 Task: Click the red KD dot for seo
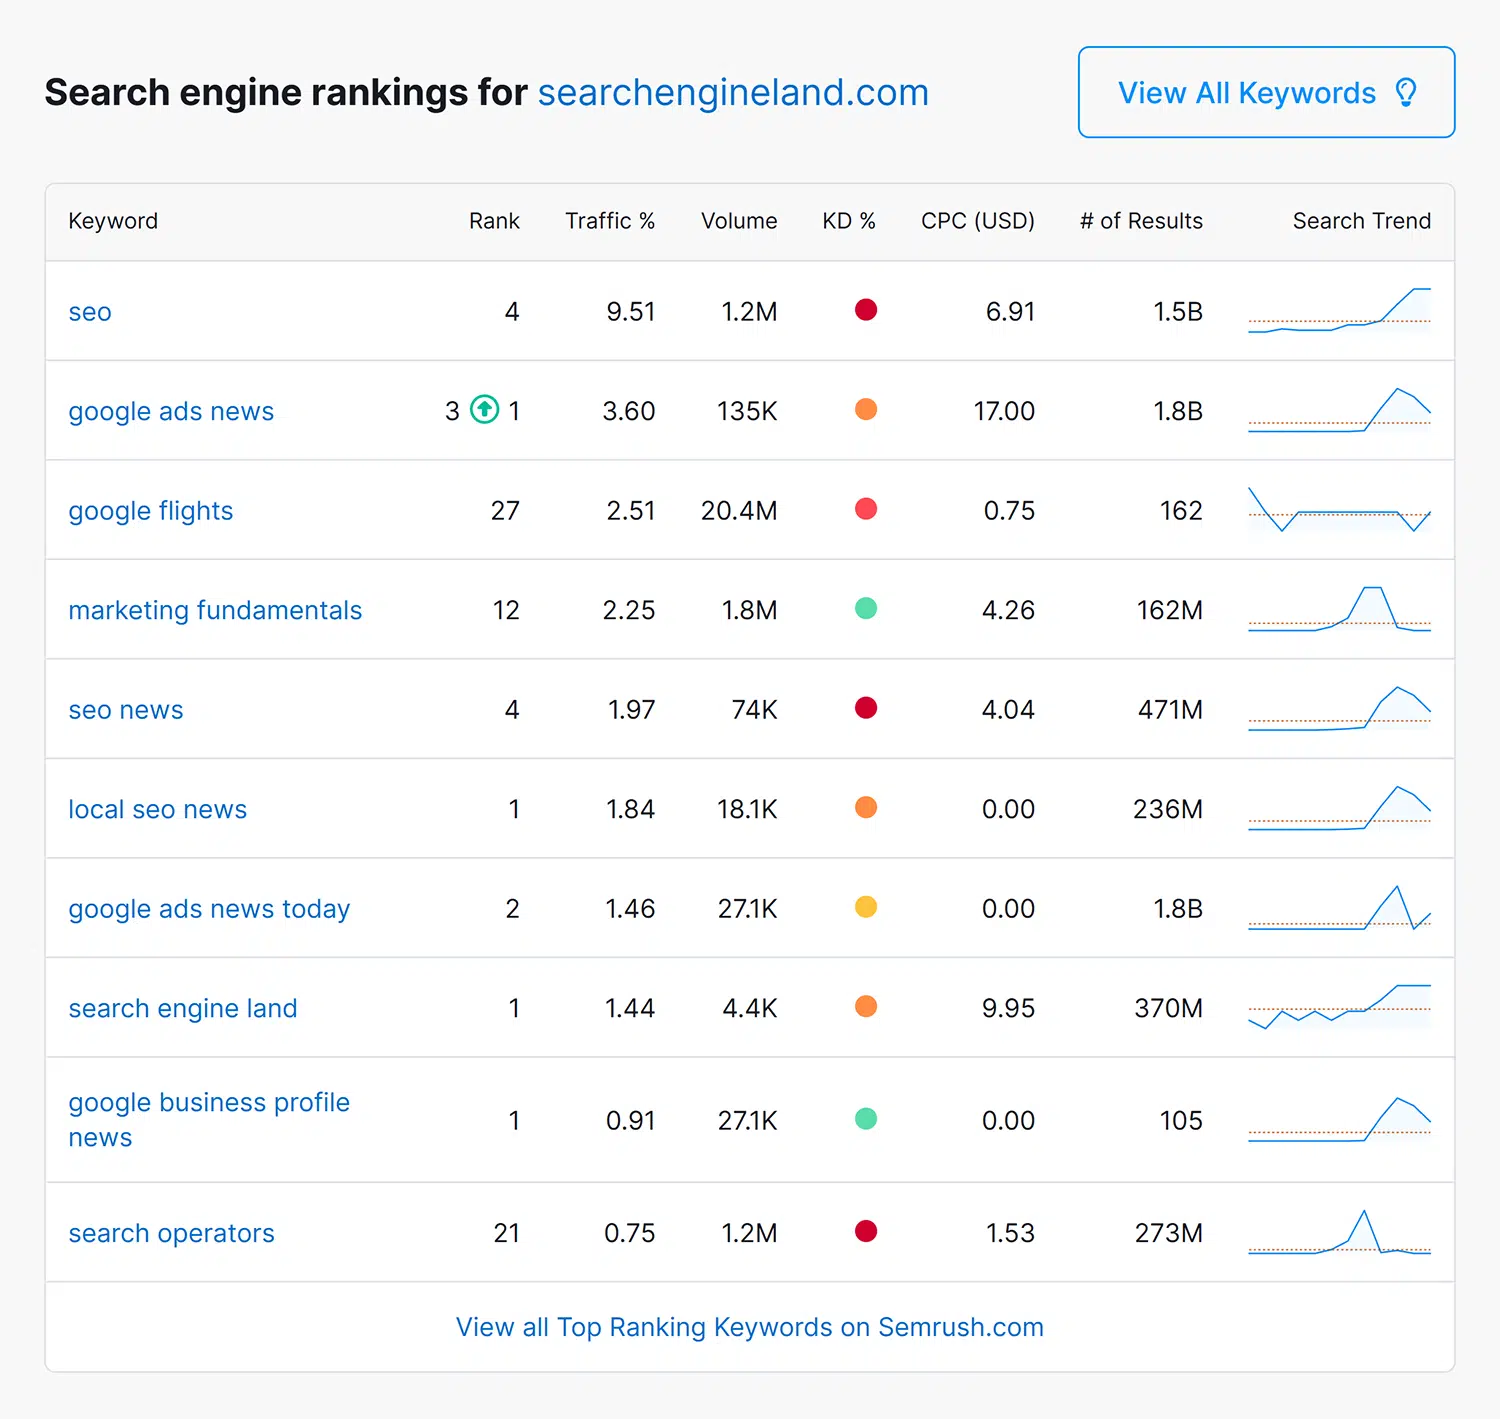click(866, 310)
